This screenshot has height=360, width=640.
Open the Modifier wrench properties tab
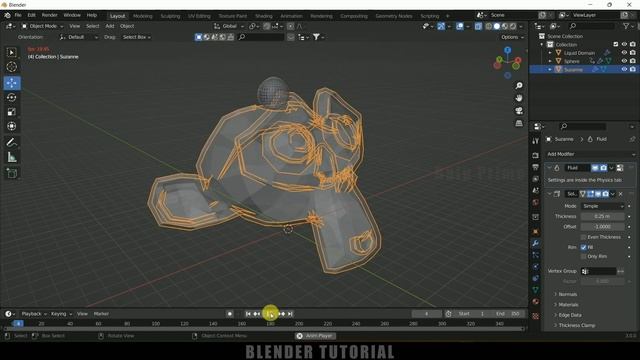click(536, 243)
